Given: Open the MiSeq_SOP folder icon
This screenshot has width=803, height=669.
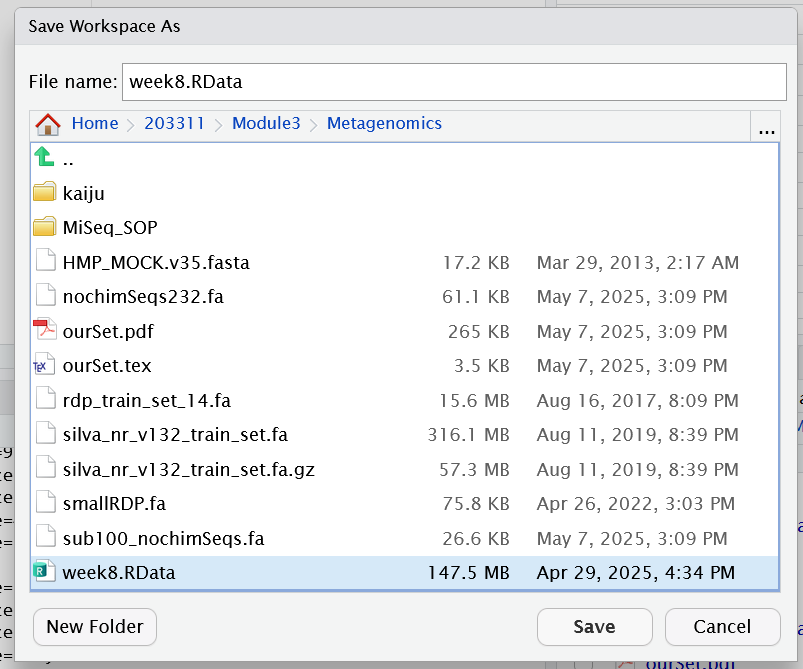Looking at the screenshot, I should (x=45, y=226).
